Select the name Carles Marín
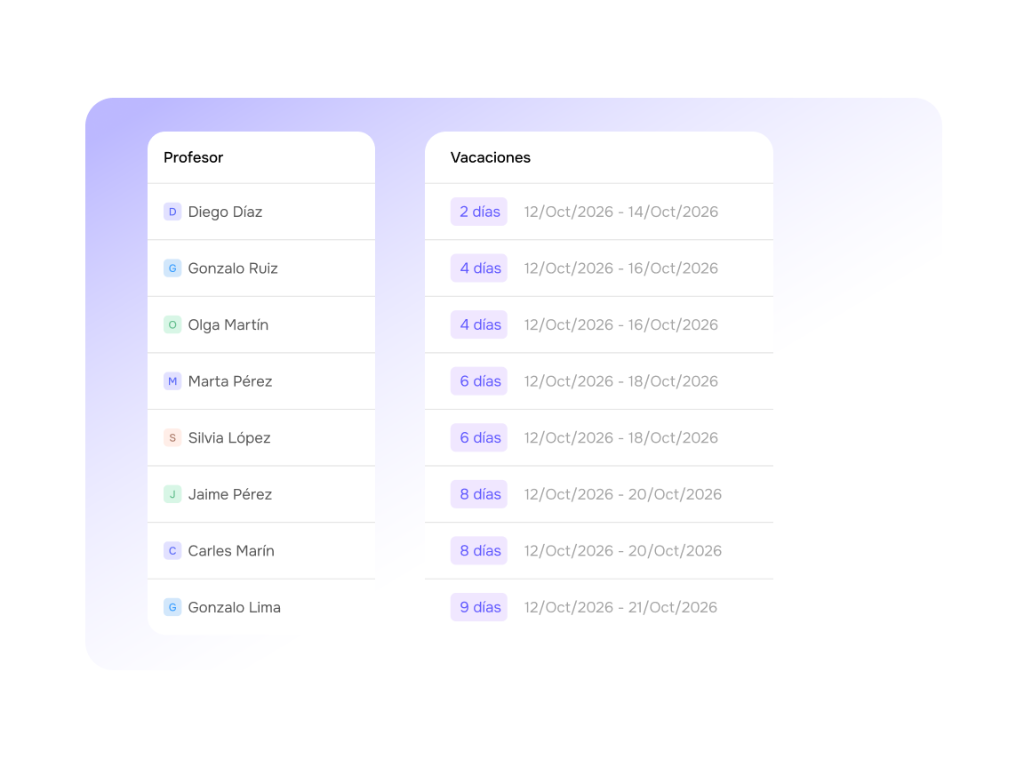Viewport: 1024px width, 768px height. 231,551
